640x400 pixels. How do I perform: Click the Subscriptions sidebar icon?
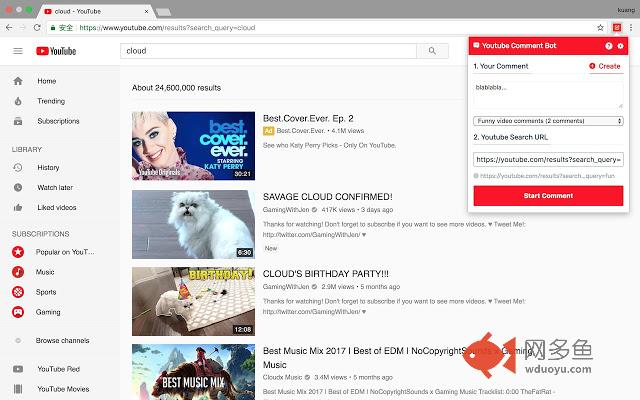(18, 121)
